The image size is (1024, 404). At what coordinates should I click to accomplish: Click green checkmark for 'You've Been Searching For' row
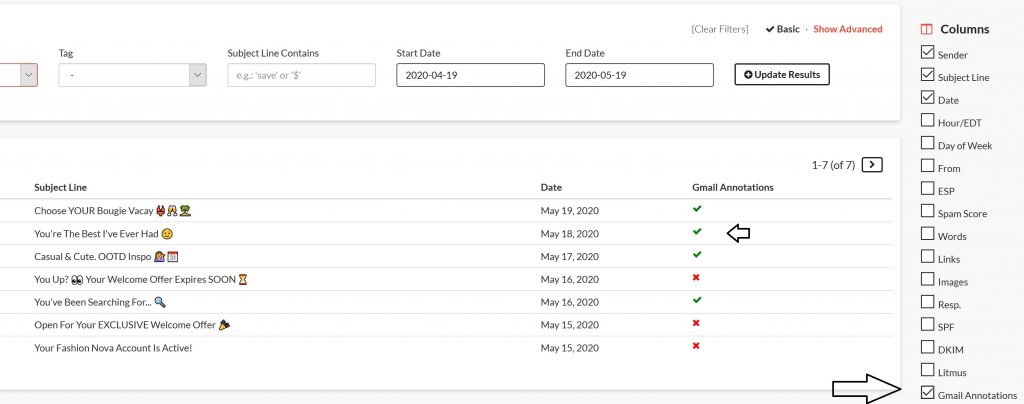click(x=697, y=299)
